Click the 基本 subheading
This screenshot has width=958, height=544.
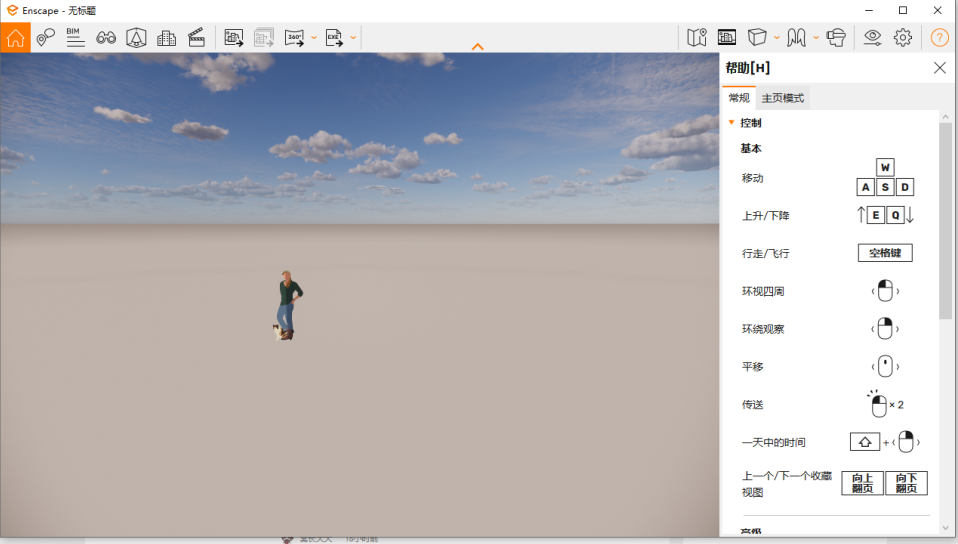[x=751, y=149]
